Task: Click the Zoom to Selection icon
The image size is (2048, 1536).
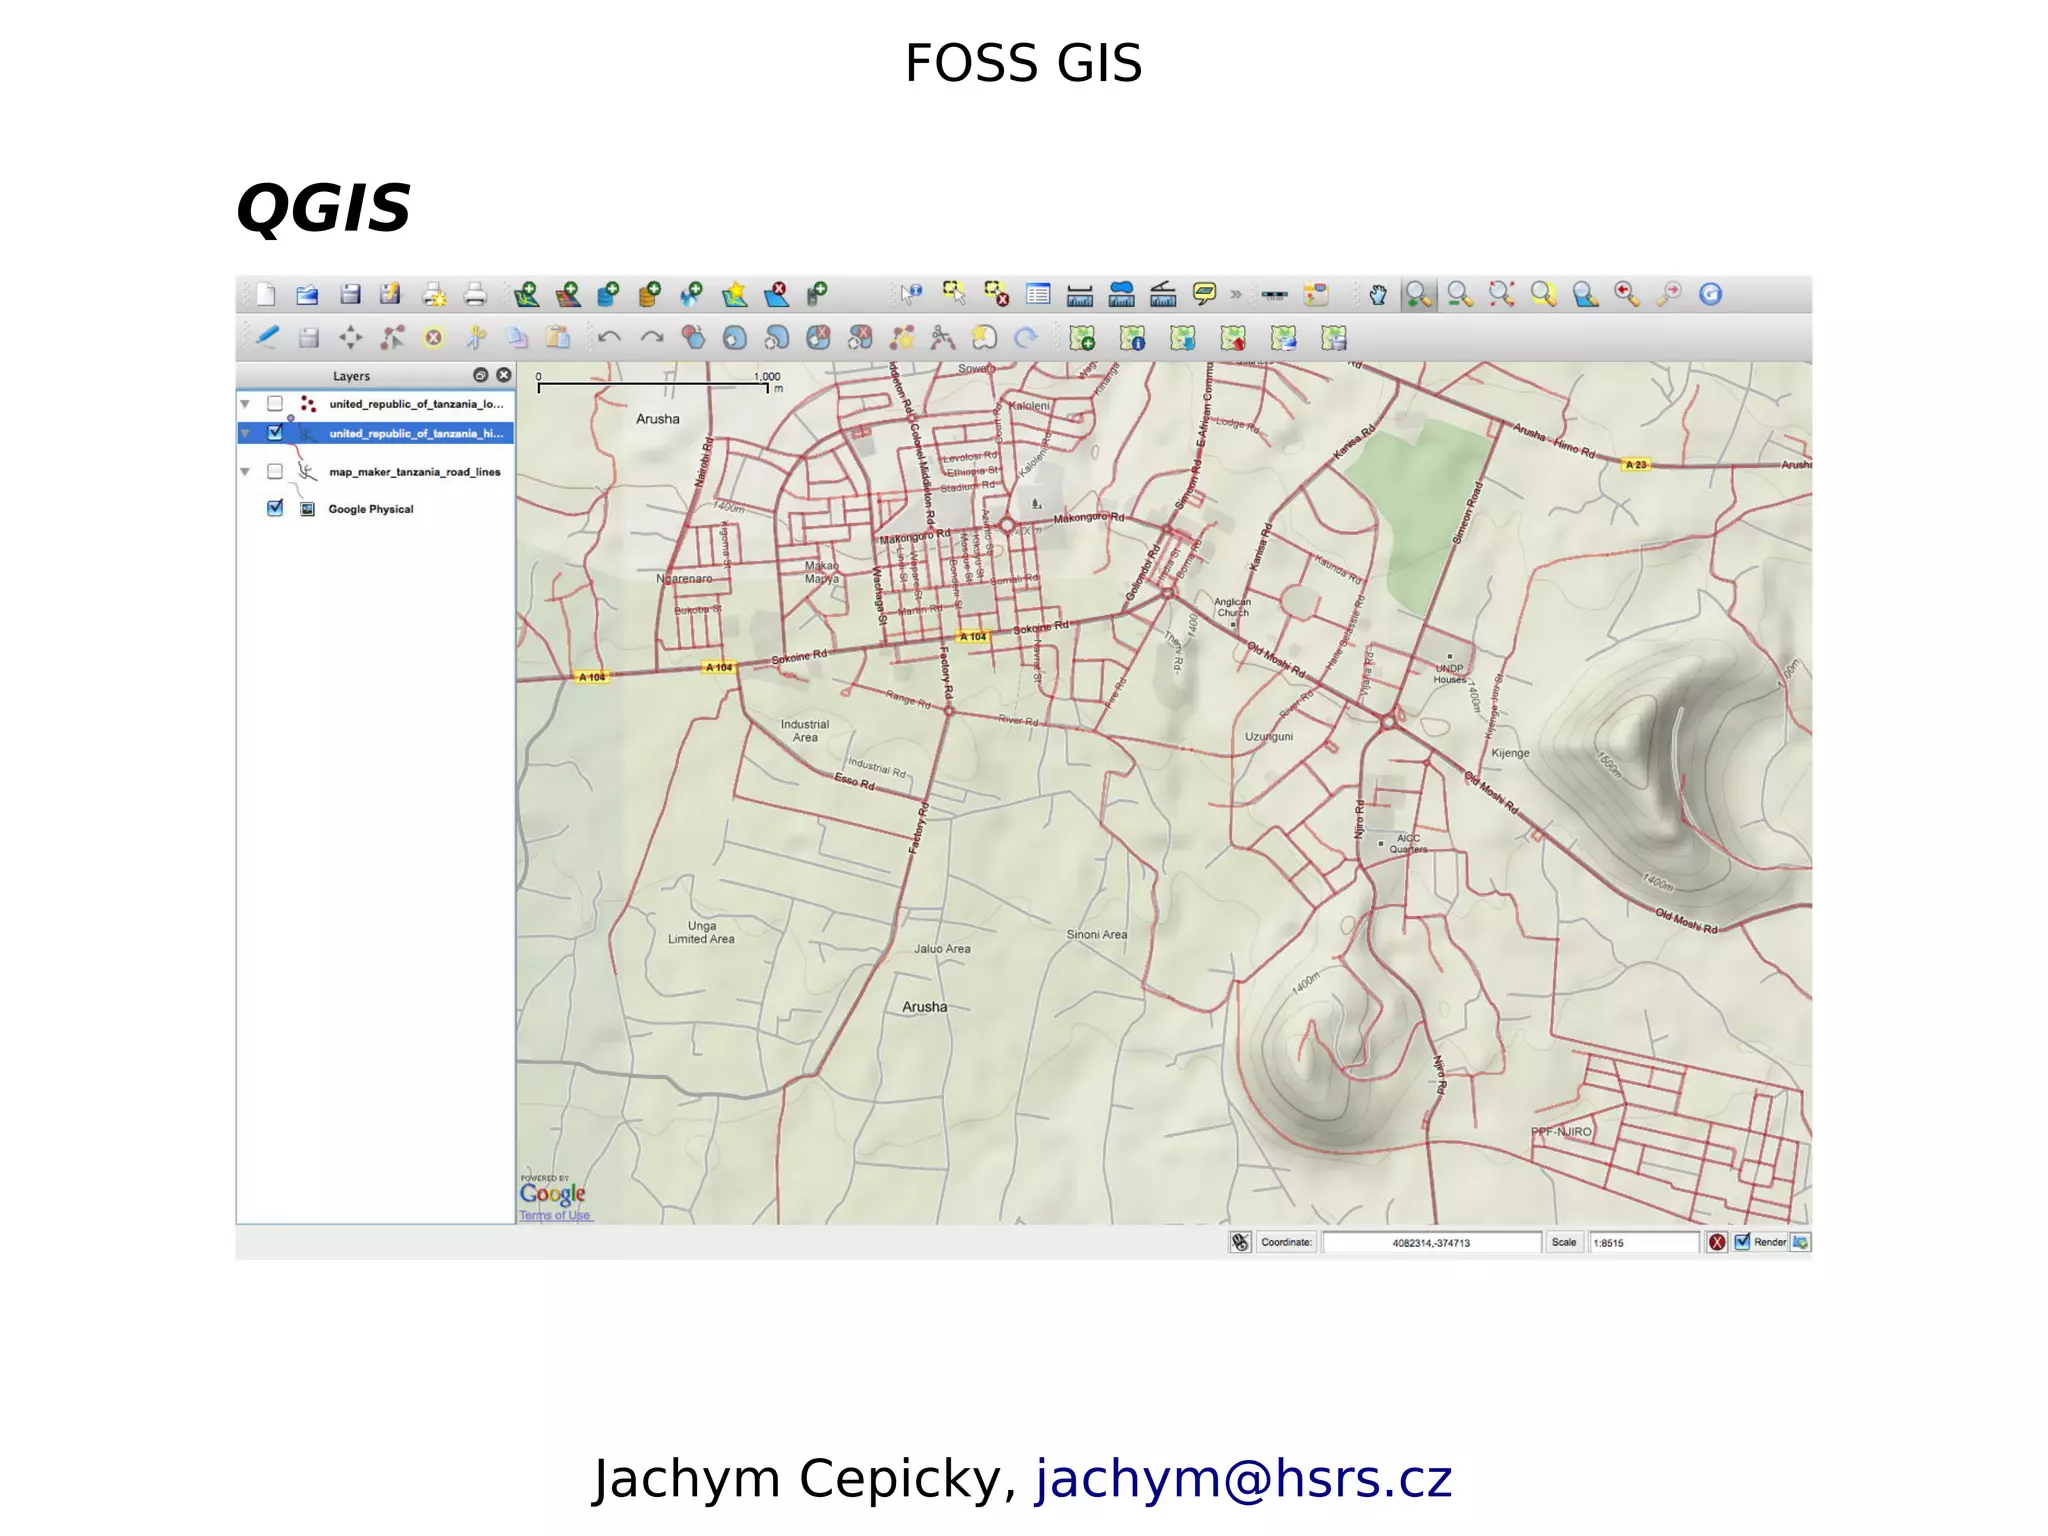Action: 1544,295
